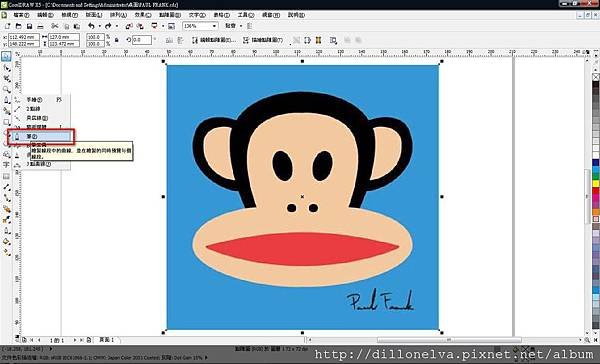Select the Eyedropper tool in toolbox
Image resolution: width=600 pixels, height=364 pixels.
[6, 220]
